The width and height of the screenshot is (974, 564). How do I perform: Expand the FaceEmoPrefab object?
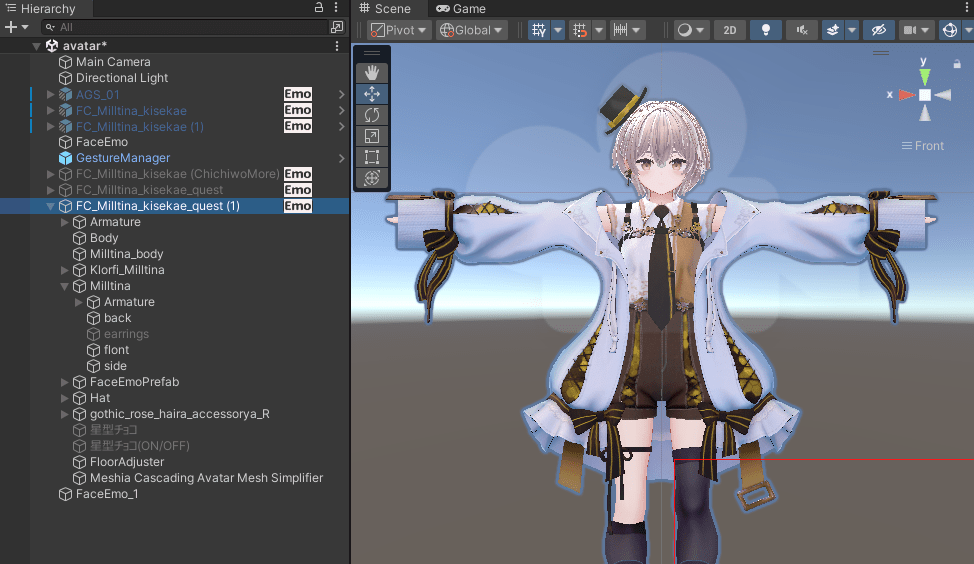[x=64, y=381]
